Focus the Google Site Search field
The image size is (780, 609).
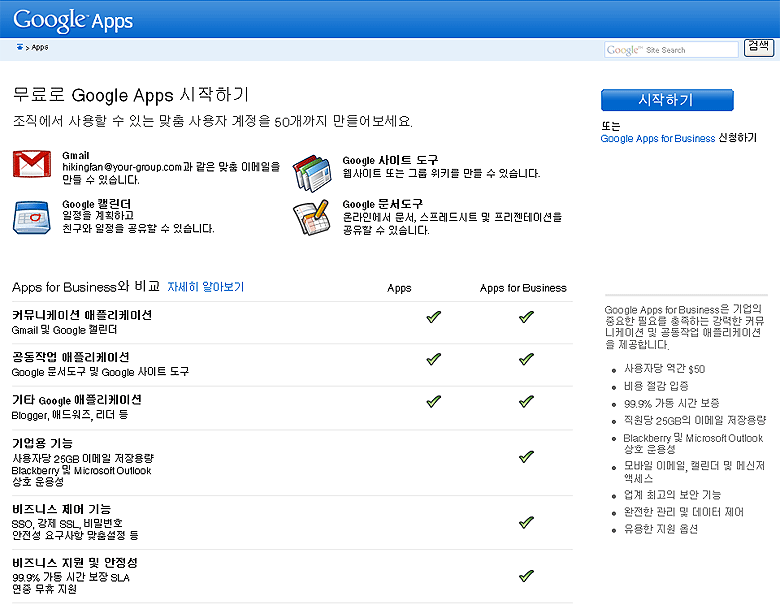coord(671,50)
